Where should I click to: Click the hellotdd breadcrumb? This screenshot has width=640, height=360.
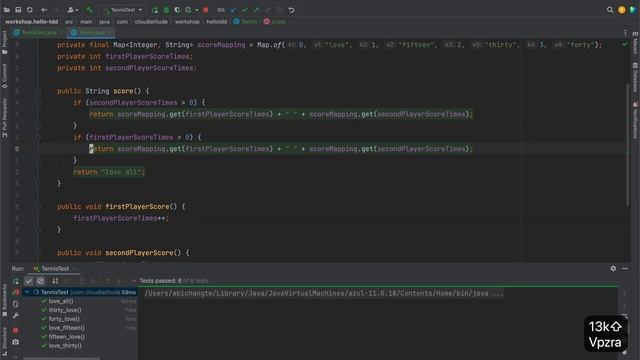point(216,22)
